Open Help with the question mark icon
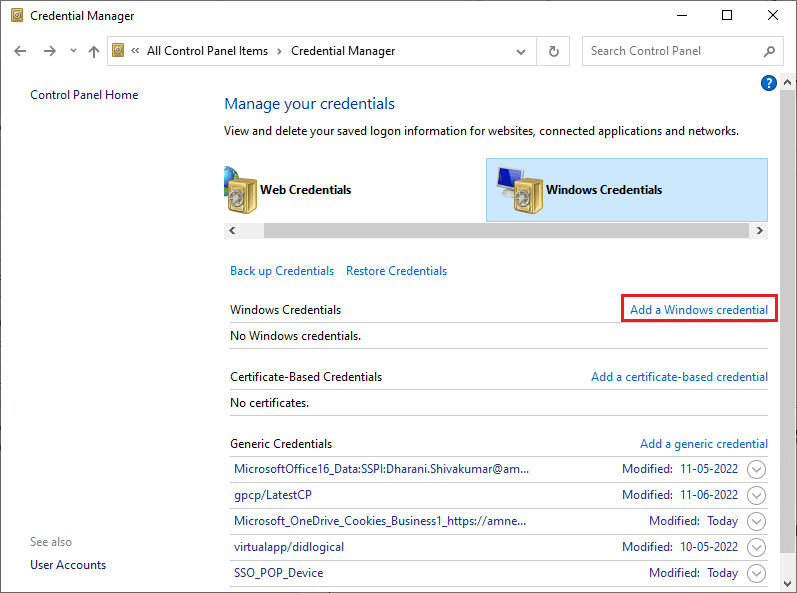Viewport: 797px width, 593px height. [769, 83]
